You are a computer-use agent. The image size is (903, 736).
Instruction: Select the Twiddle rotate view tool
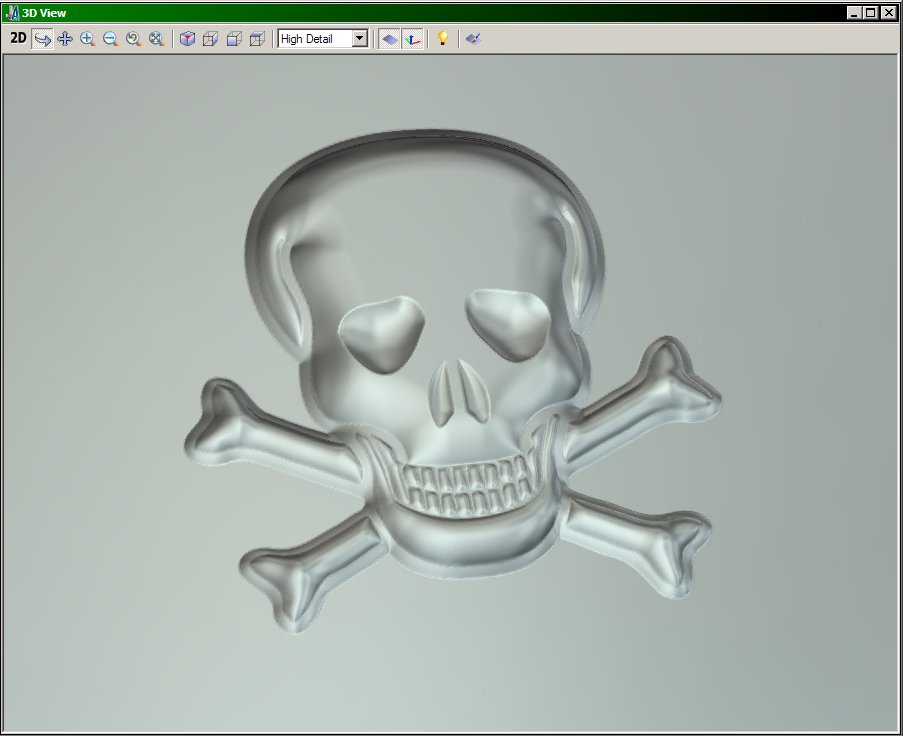tap(43, 39)
